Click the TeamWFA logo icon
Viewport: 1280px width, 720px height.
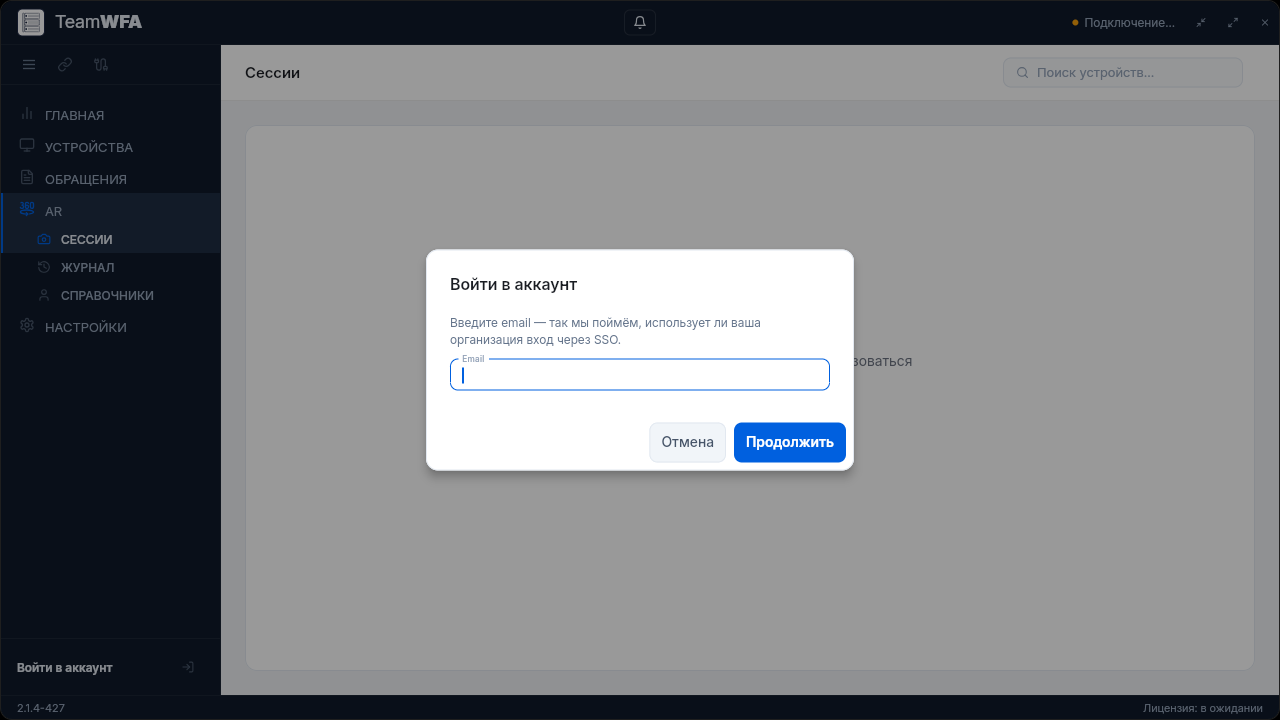click(x=31, y=22)
